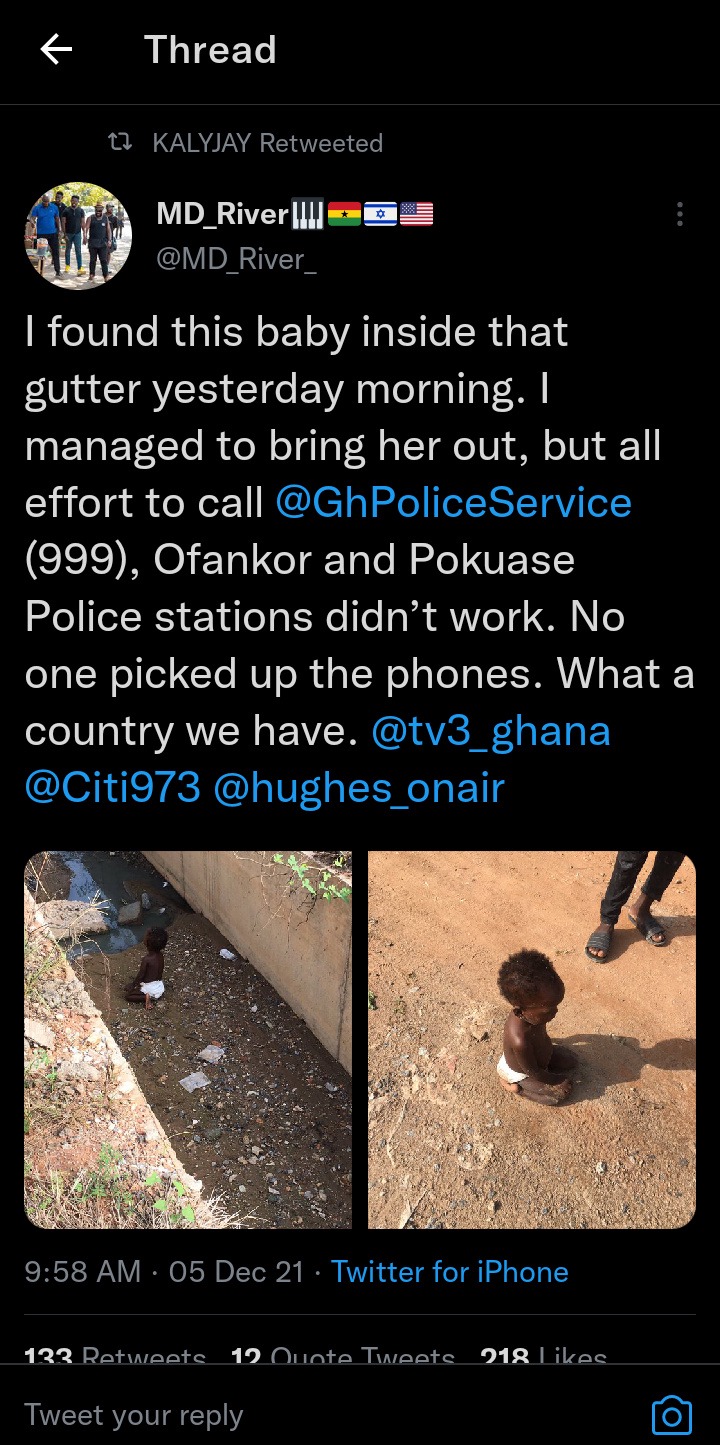Tap the retweet icon beside KALYJAY Retweeted
720x1445 pixels.
(x=120, y=143)
